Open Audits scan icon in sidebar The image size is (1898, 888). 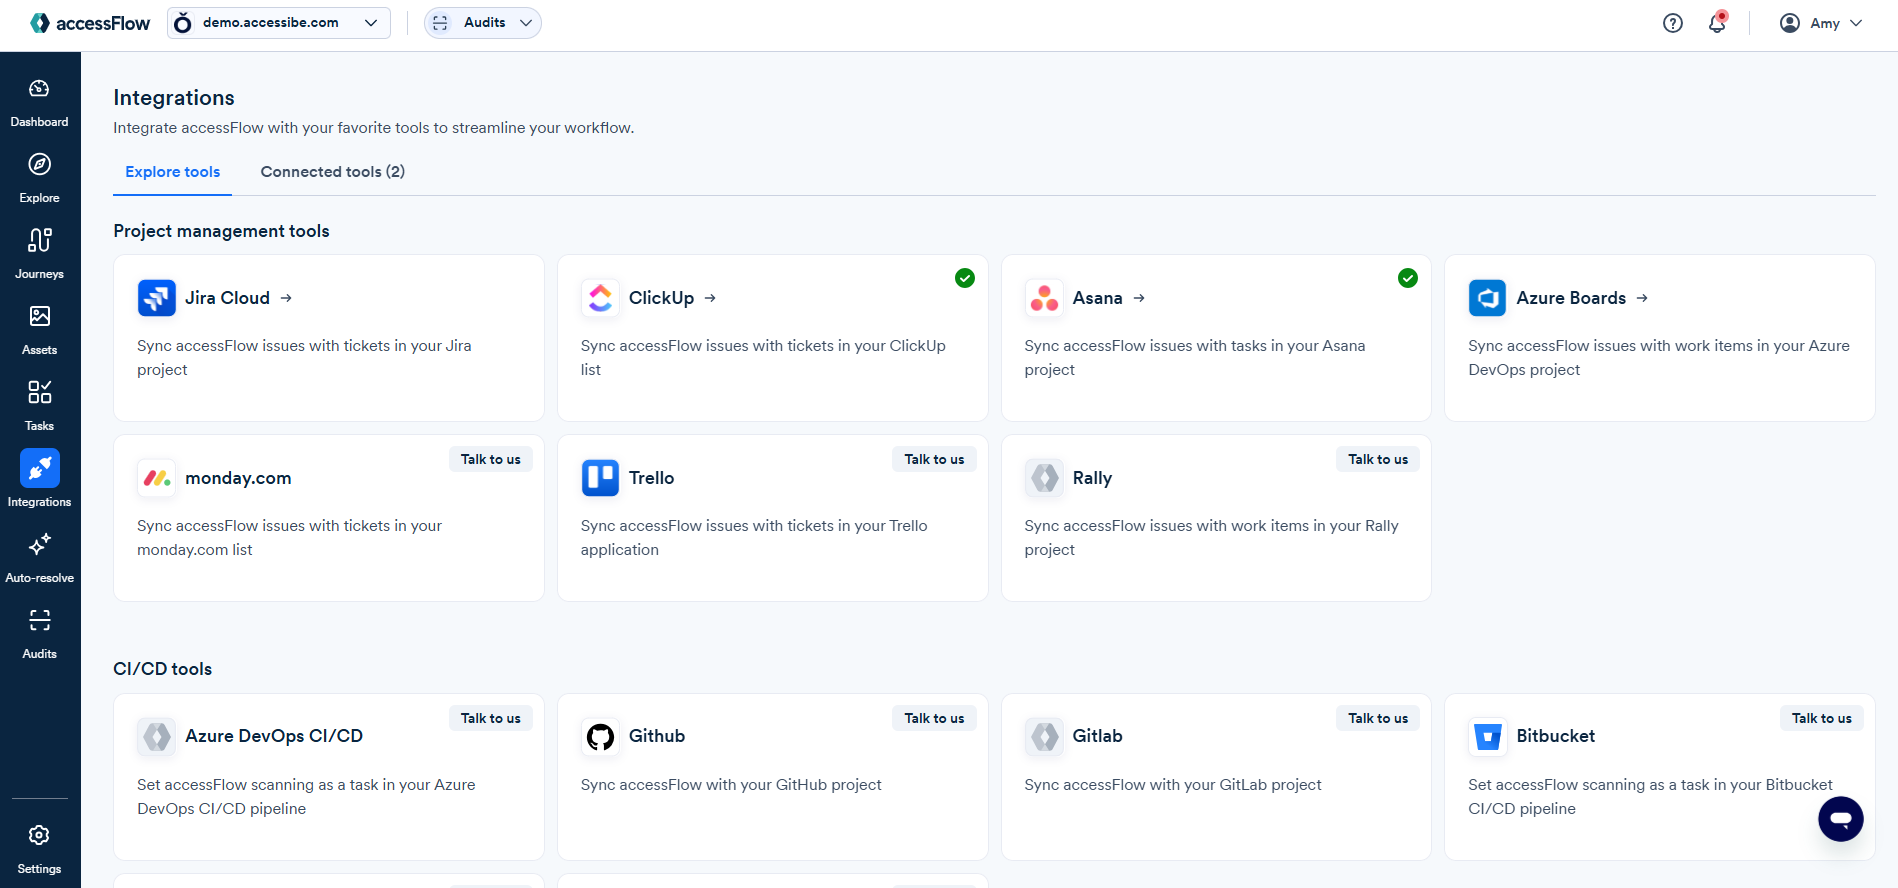[39, 620]
